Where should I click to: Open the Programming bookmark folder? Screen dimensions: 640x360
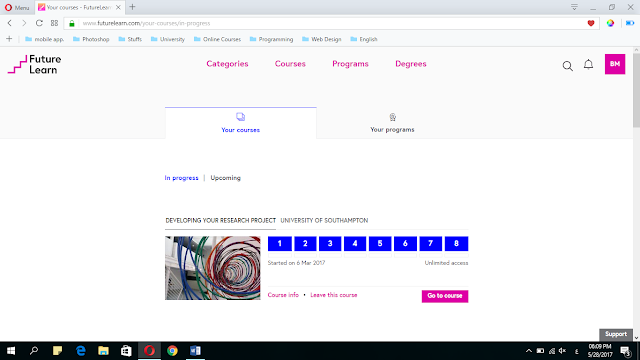click(271, 39)
